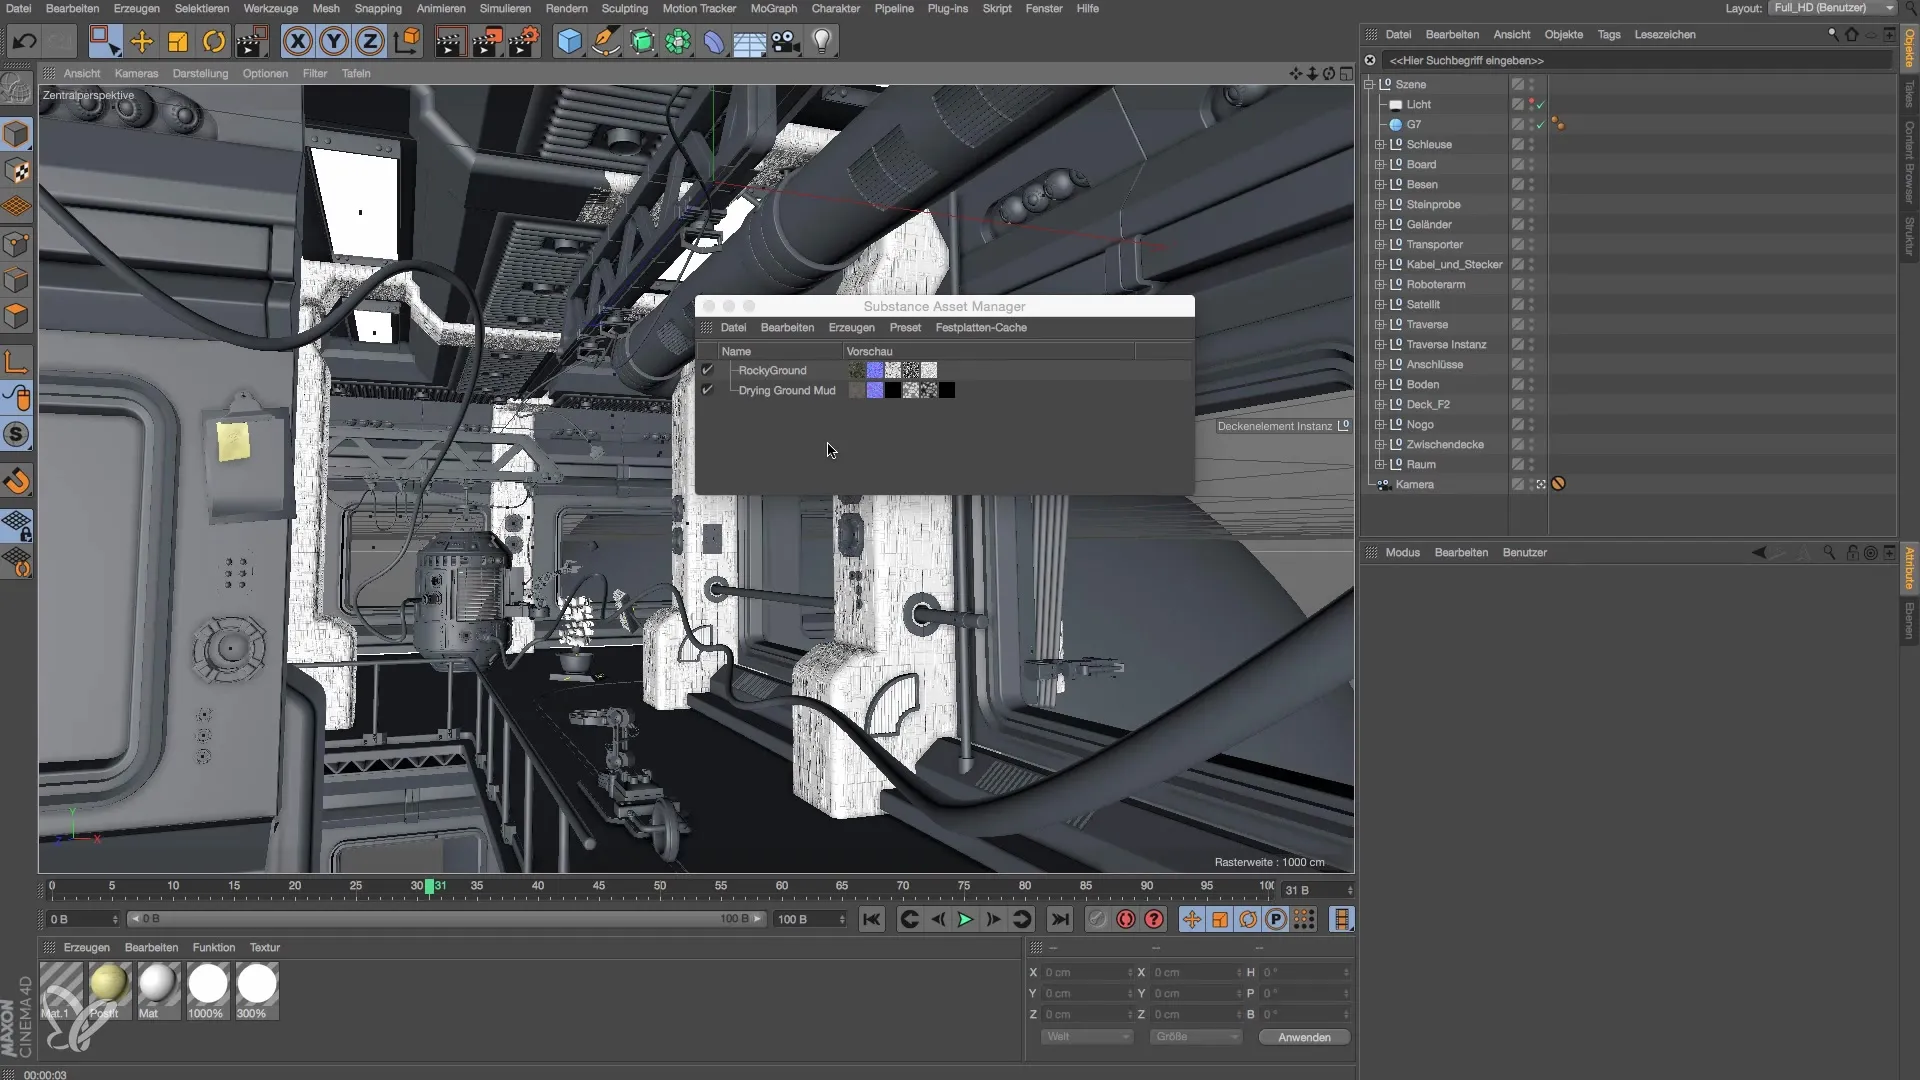
Task: Toggle X-axis lock icon
Action: pos(297,41)
